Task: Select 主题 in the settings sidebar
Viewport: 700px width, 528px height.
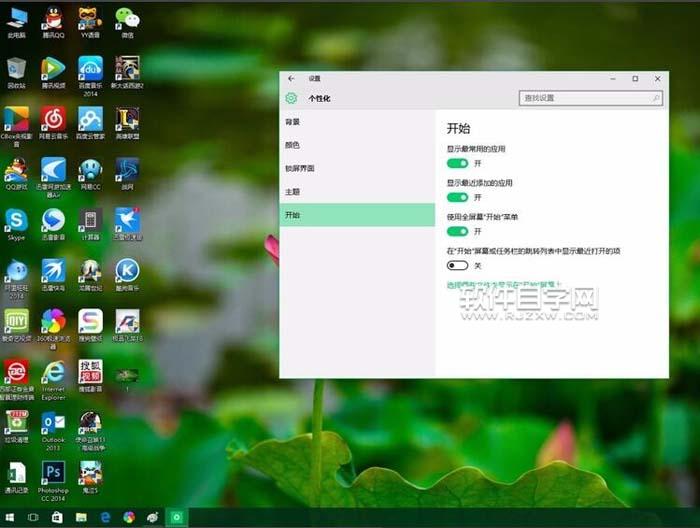Action: coord(357,191)
